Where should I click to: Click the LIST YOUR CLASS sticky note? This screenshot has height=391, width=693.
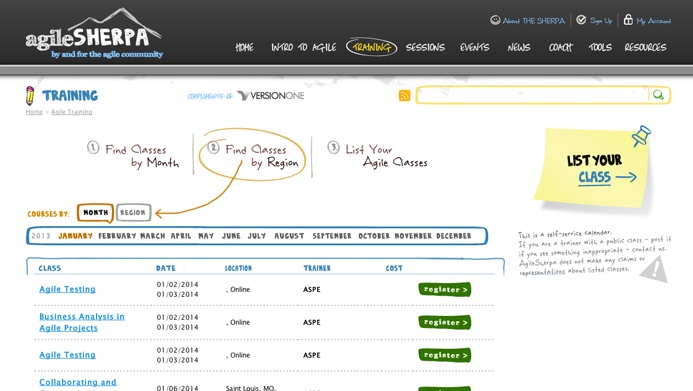pyautogui.click(x=592, y=168)
